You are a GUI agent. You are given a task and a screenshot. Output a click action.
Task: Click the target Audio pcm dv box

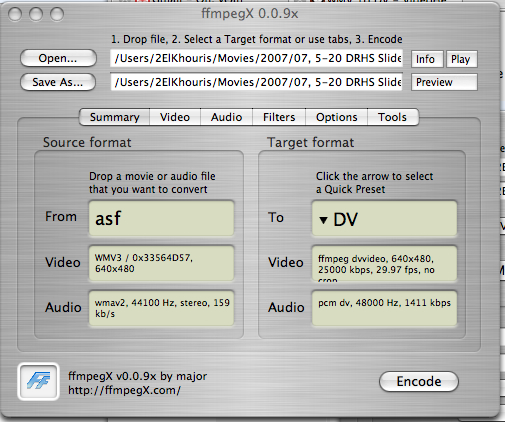384,308
